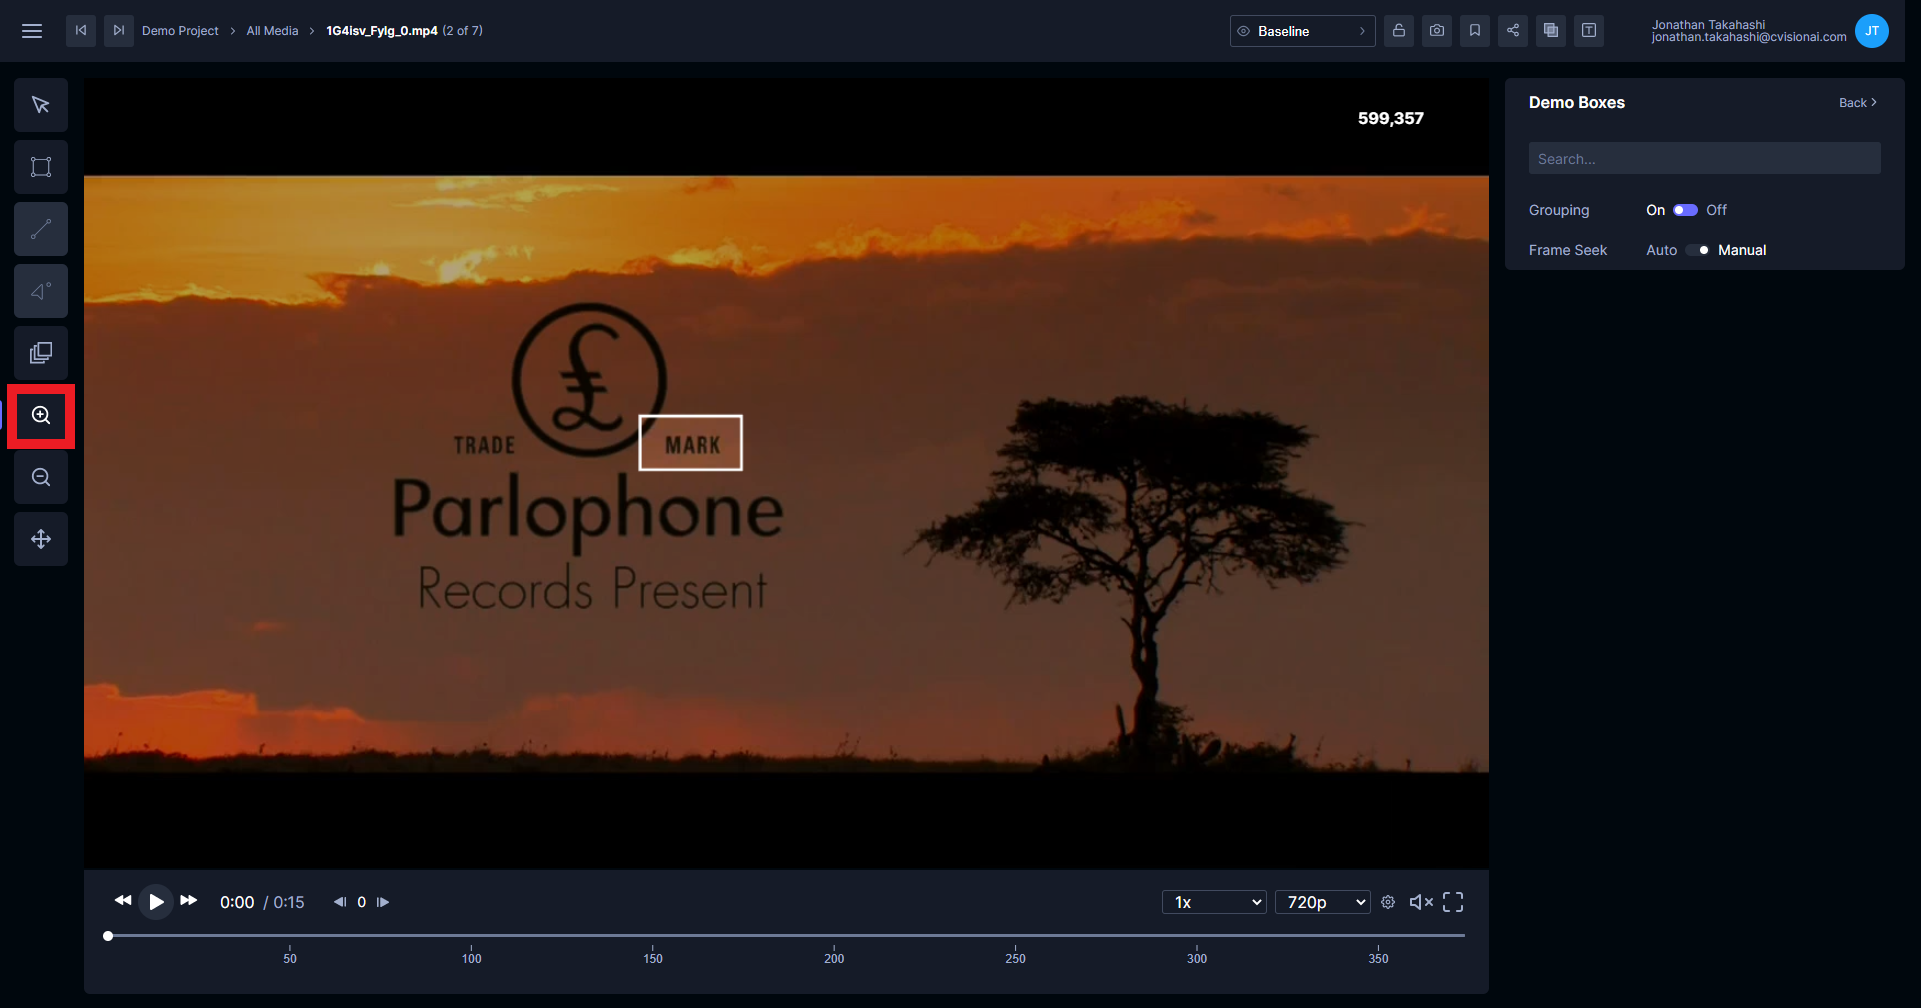Open the playback settings gear

[1388, 902]
